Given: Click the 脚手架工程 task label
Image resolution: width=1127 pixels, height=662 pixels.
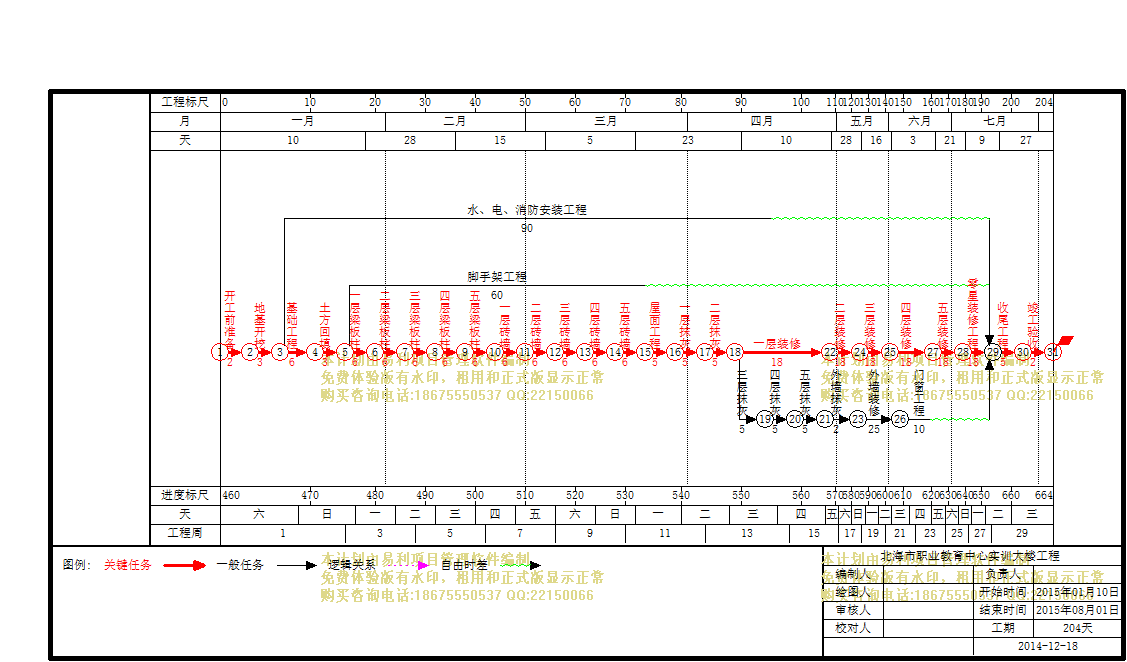Looking at the screenshot, I should 497,277.
